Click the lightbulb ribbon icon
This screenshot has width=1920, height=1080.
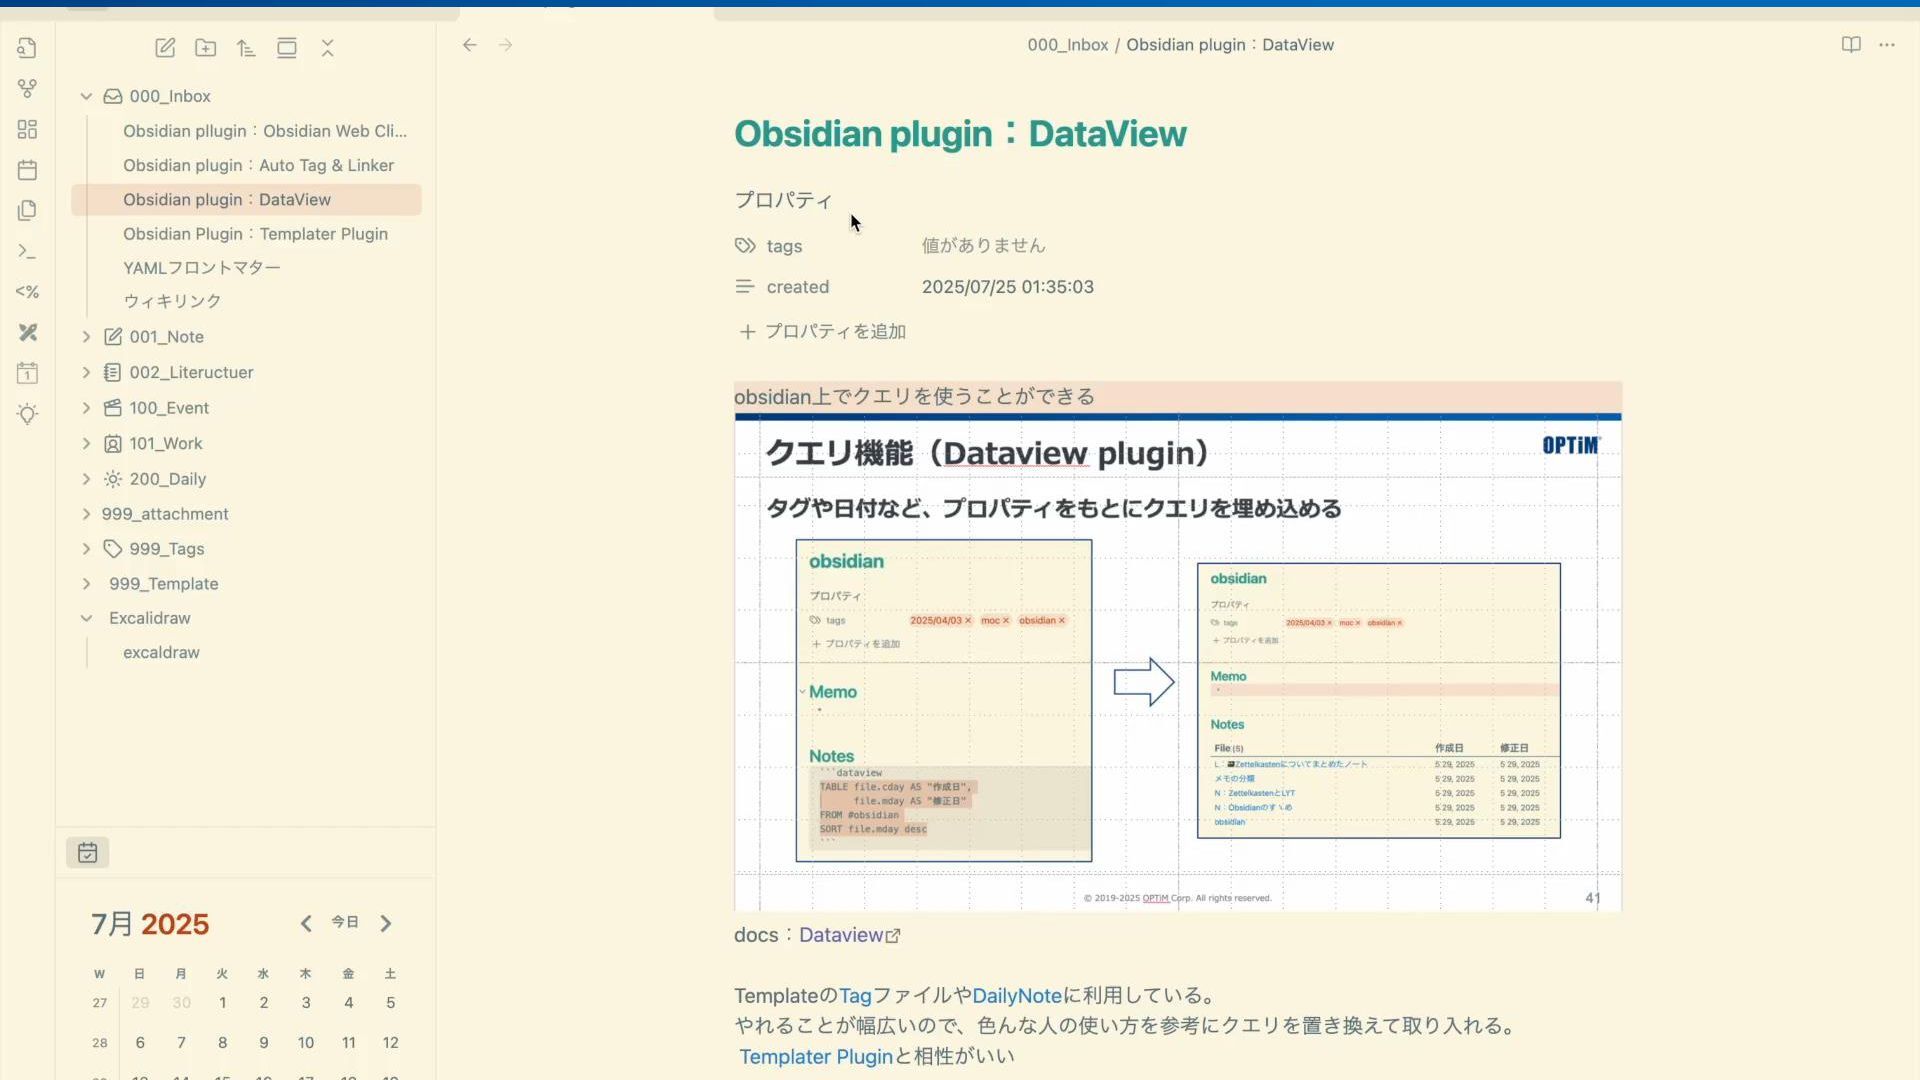[x=27, y=414]
